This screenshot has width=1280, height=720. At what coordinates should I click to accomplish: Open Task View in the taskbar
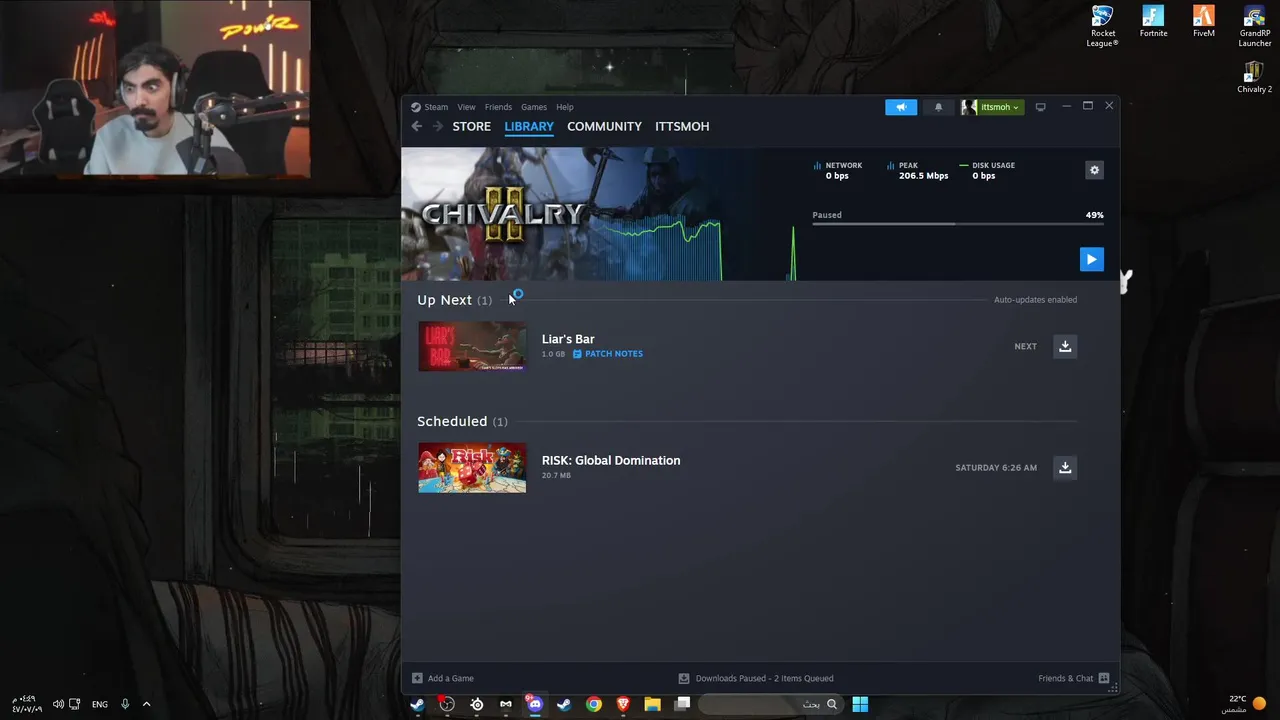[682, 704]
